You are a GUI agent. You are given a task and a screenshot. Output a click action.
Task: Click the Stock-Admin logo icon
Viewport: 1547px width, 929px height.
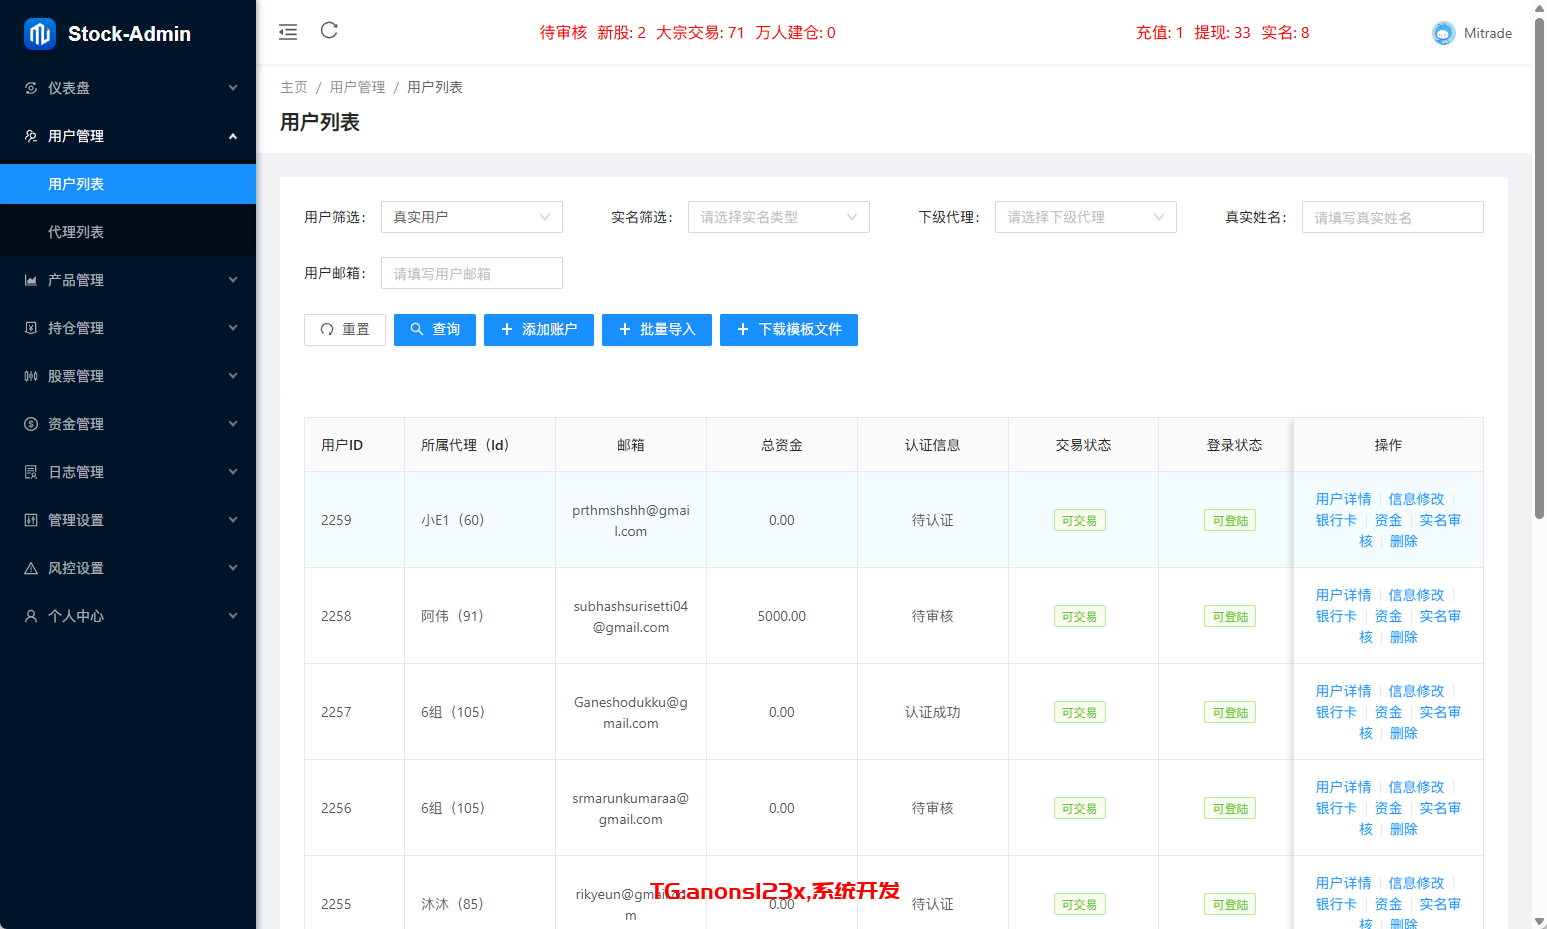(x=39, y=34)
